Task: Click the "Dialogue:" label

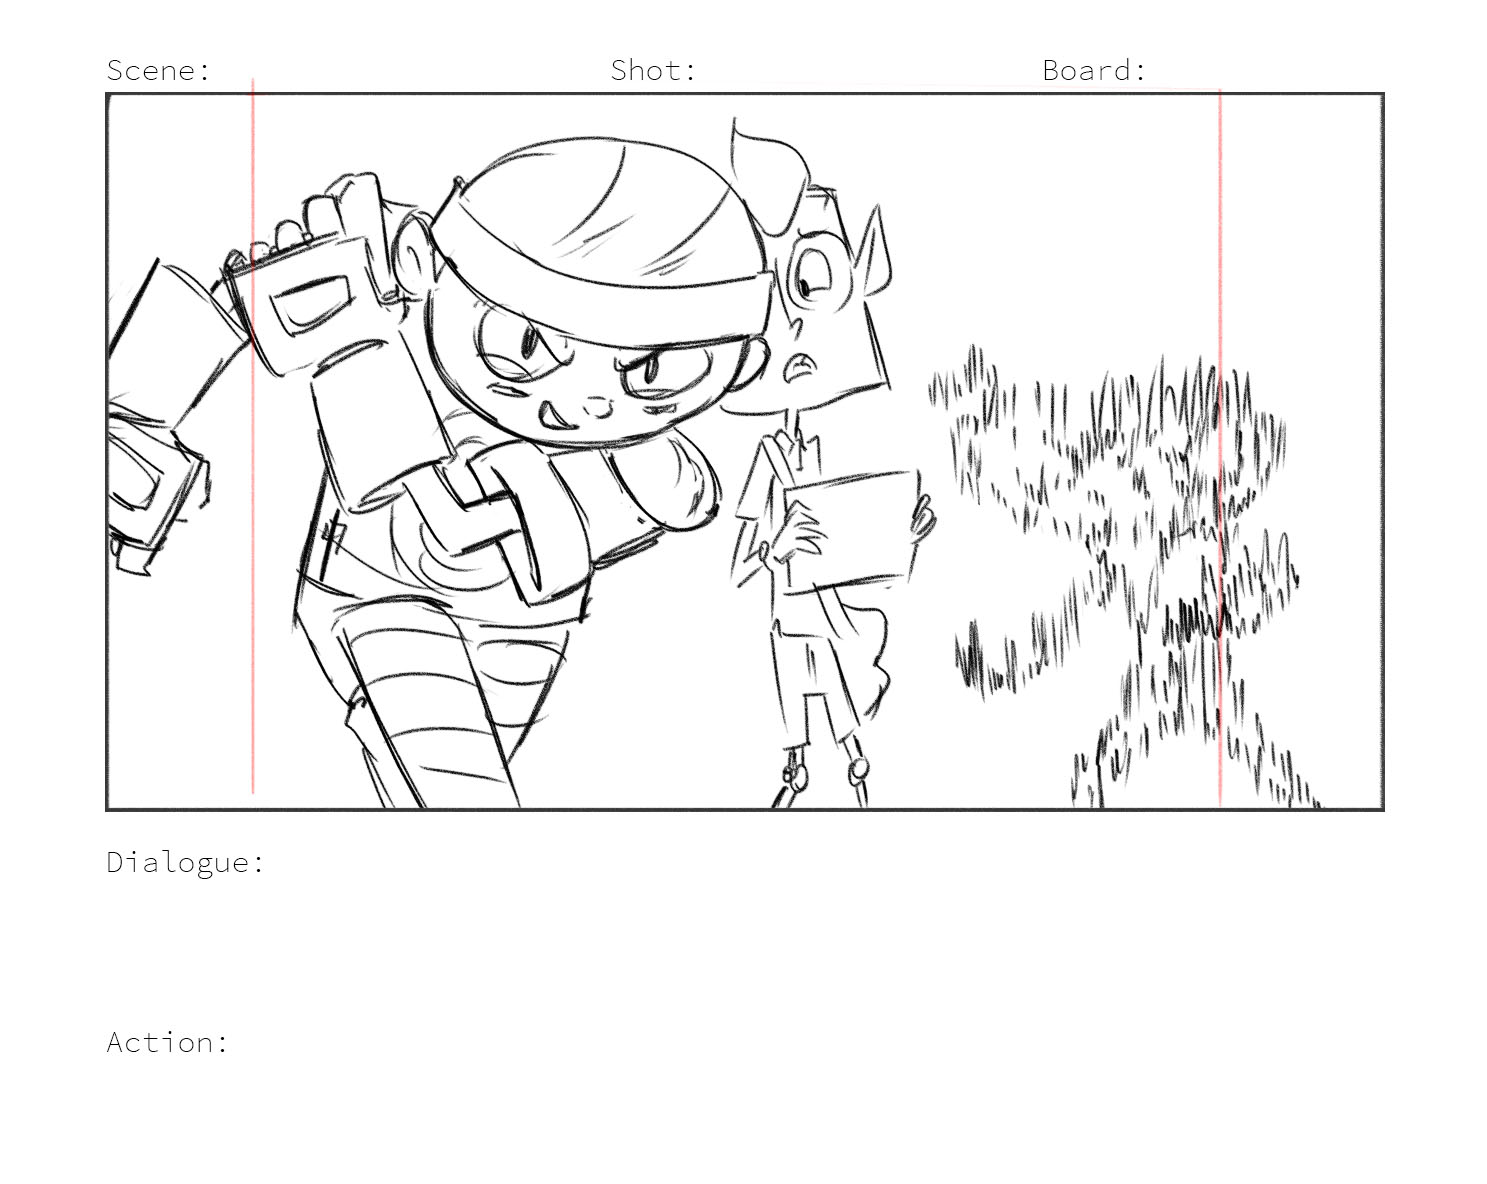Action: pos(186,863)
